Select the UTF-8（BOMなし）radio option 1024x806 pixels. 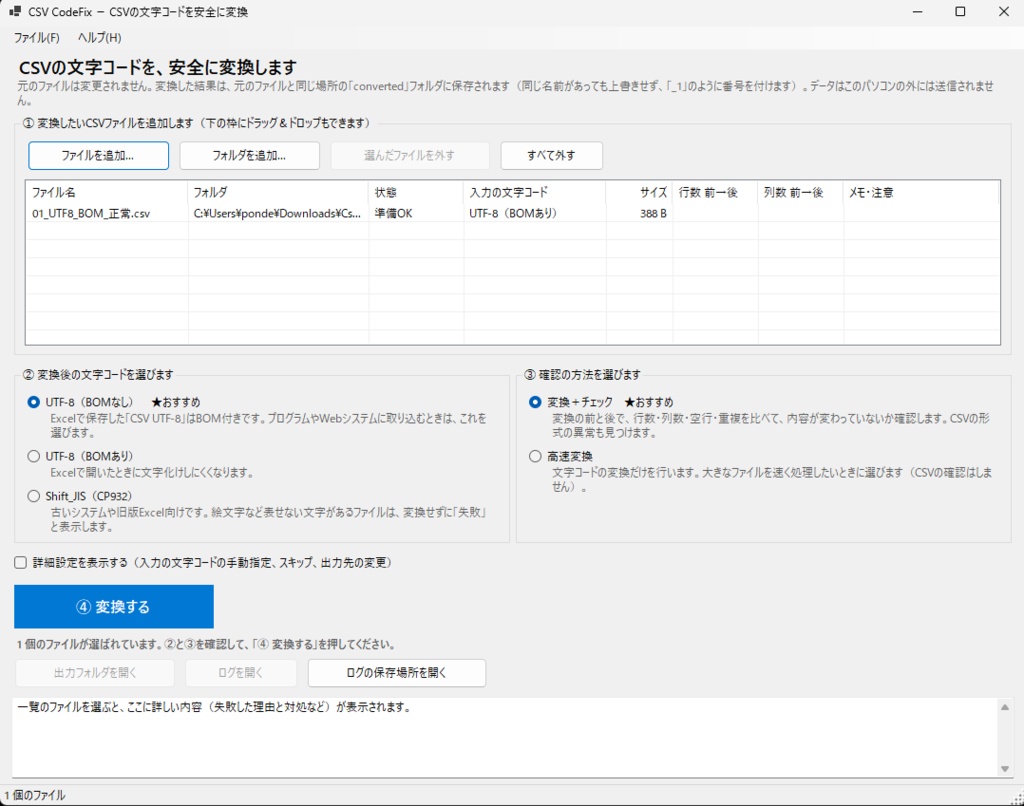coord(33,402)
